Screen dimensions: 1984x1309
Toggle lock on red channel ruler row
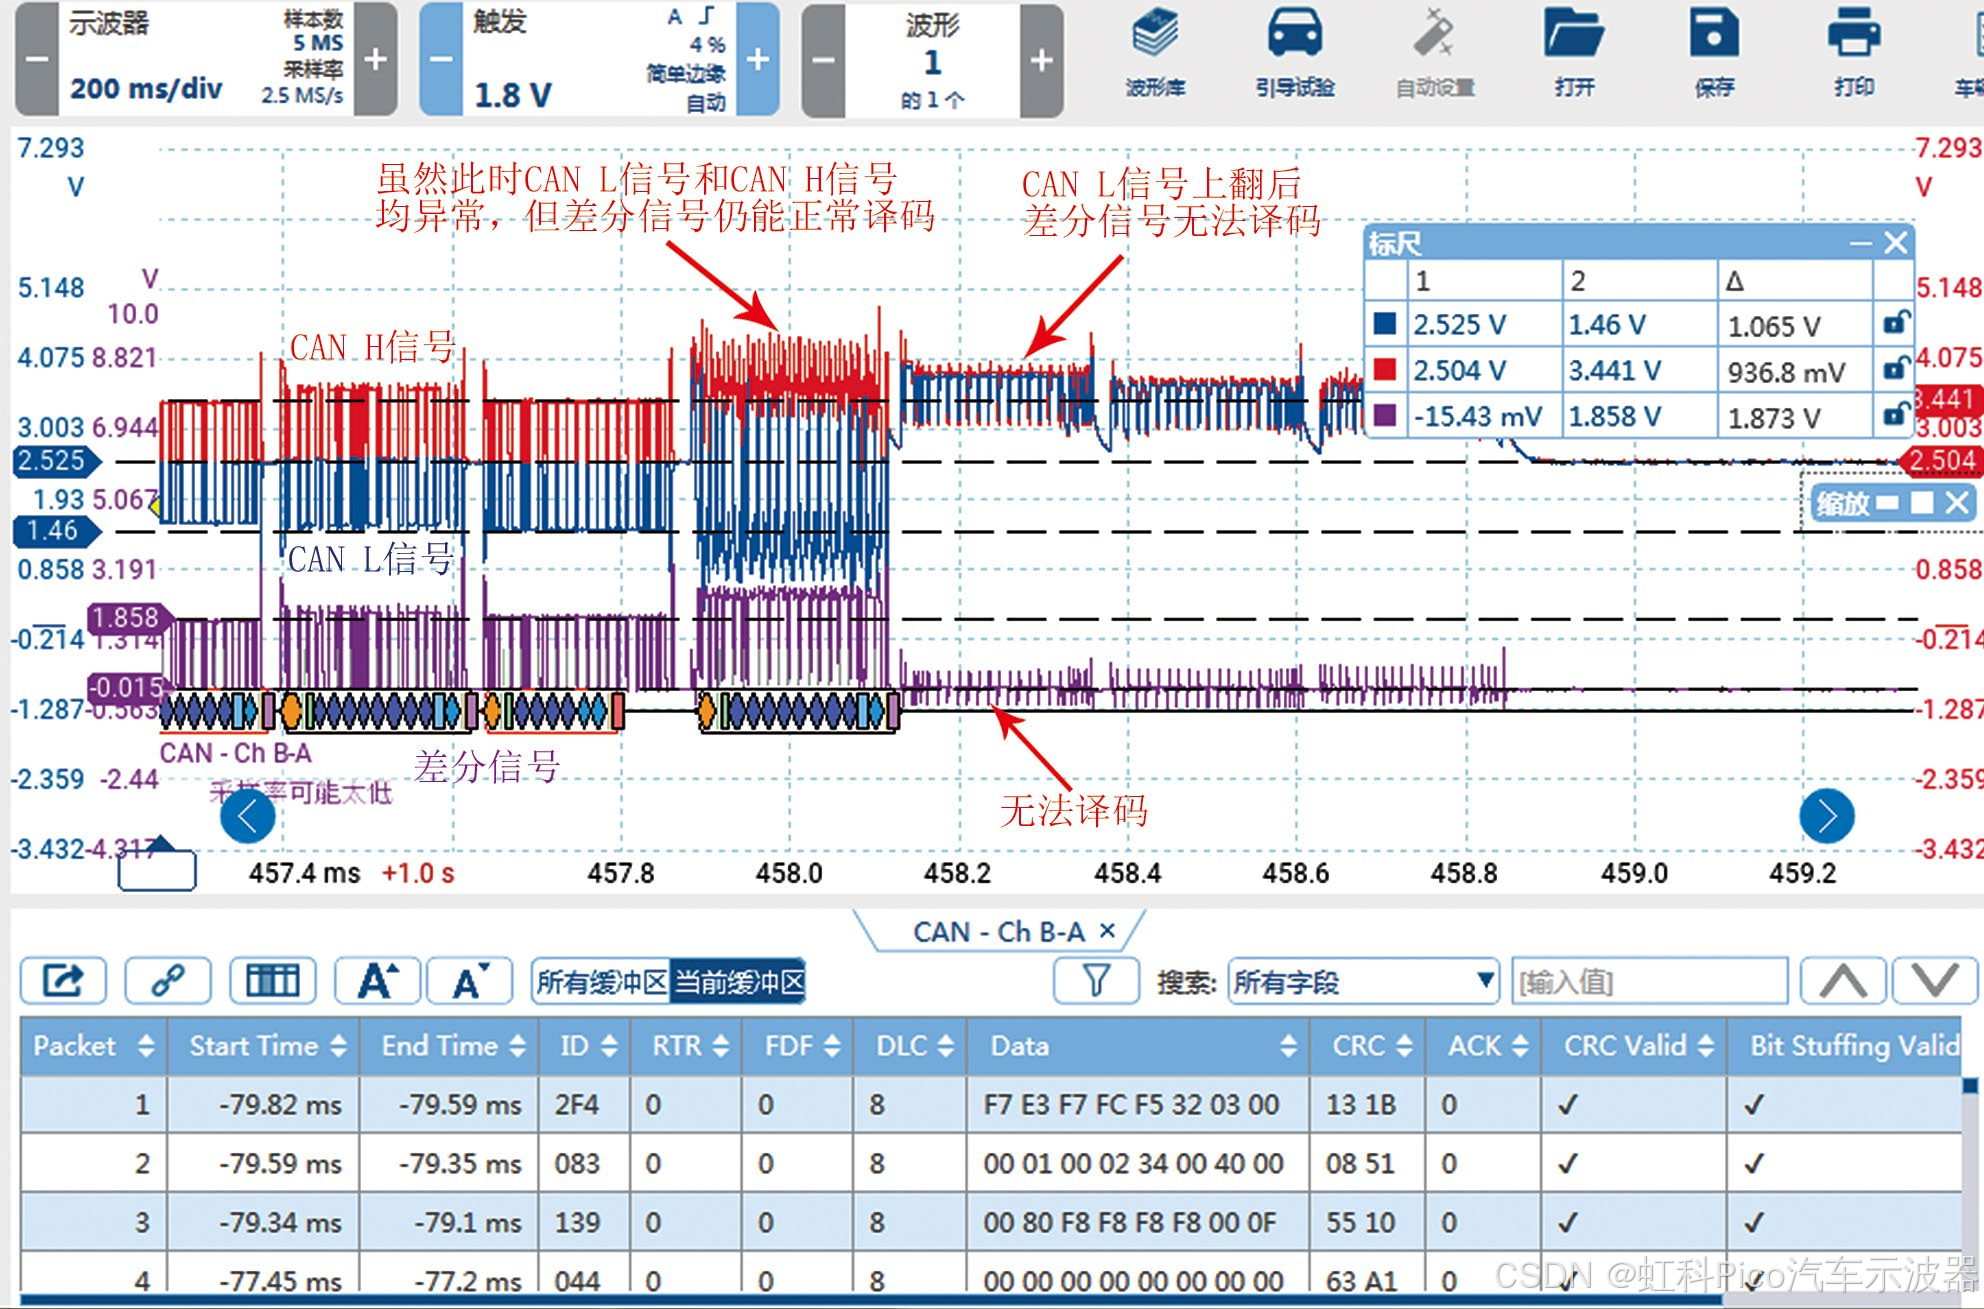click(1895, 370)
